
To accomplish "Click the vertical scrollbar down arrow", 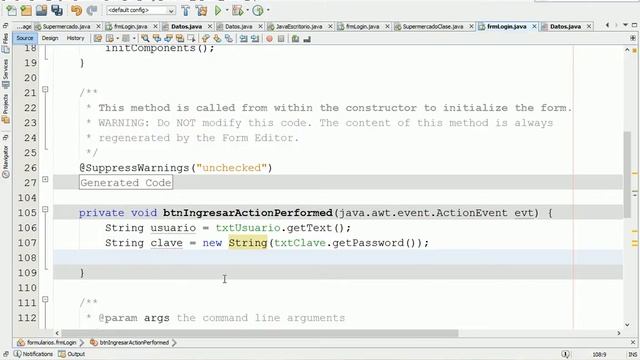I will pyautogui.click(x=627, y=325).
